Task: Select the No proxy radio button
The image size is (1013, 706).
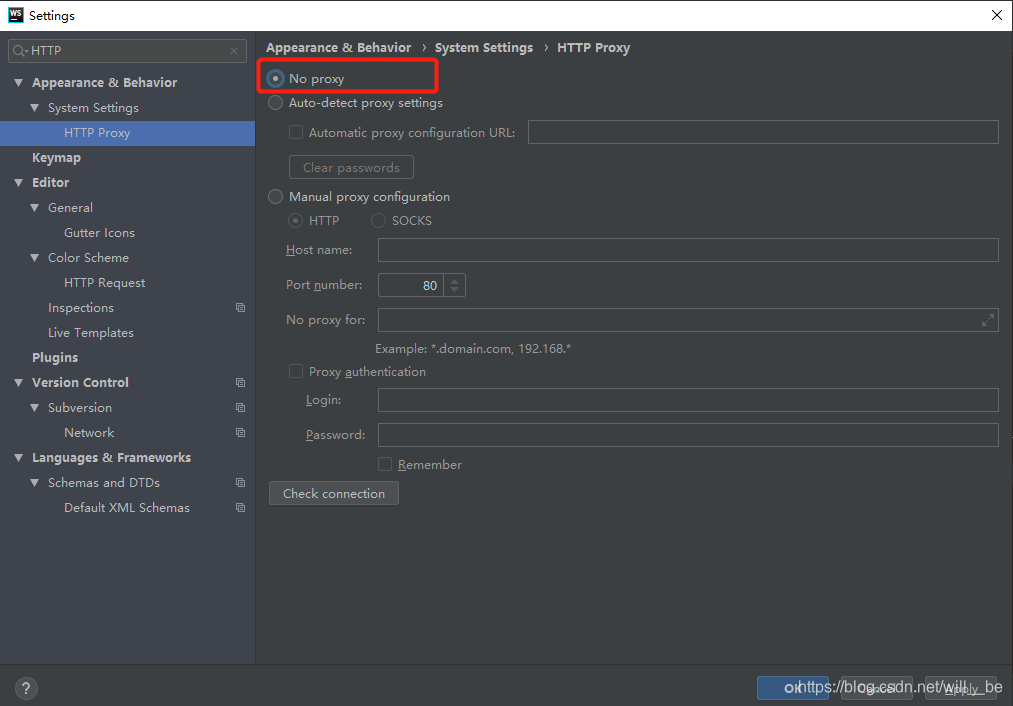Action: click(x=275, y=79)
